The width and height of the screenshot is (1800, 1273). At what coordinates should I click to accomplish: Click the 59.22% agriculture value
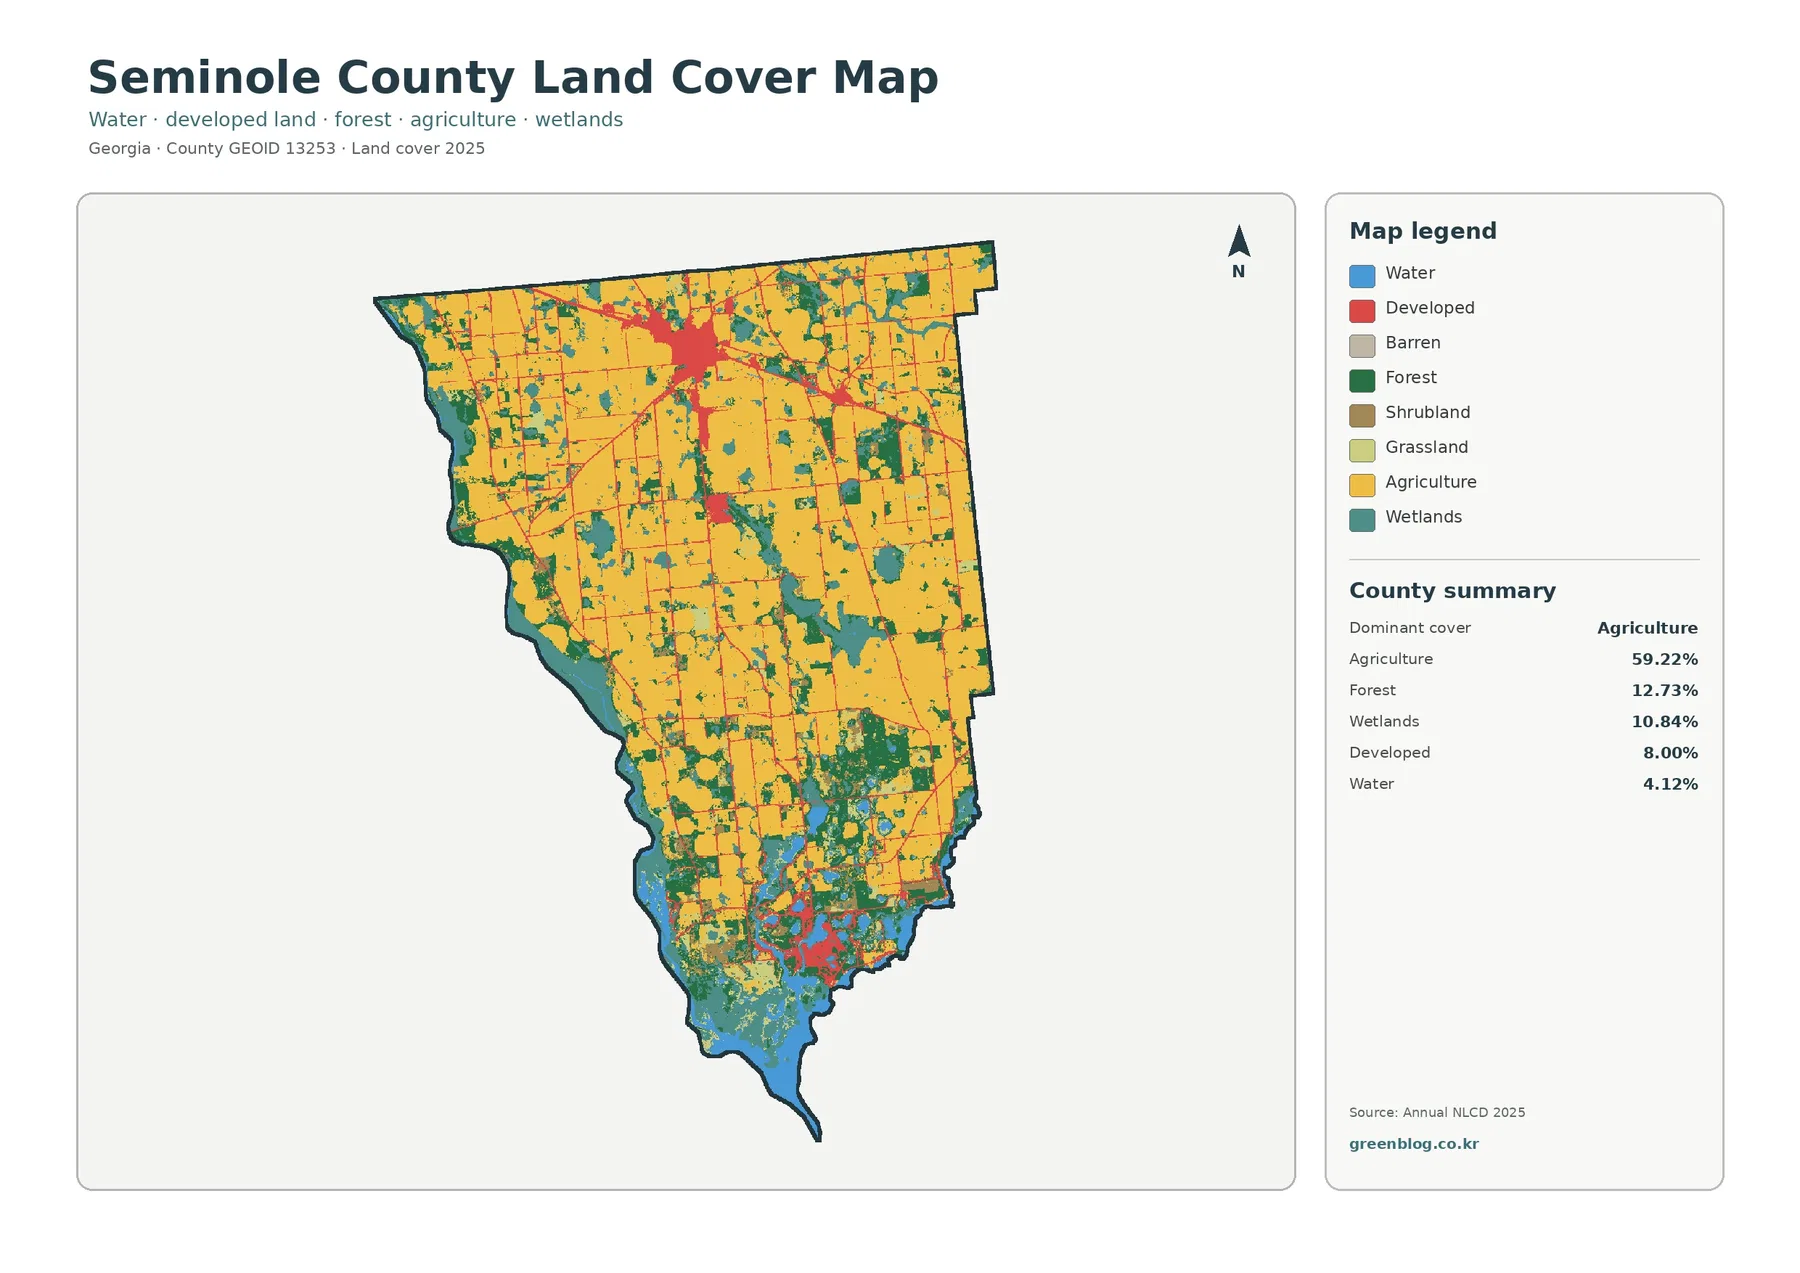(1664, 659)
